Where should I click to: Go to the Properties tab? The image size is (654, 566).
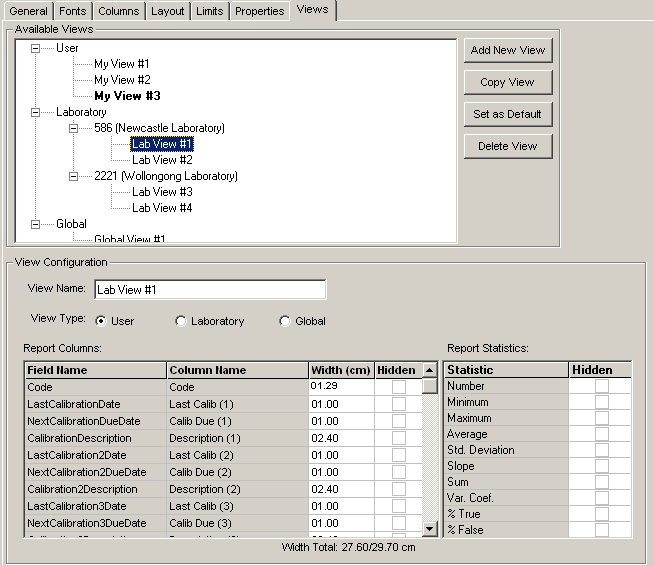(x=259, y=11)
